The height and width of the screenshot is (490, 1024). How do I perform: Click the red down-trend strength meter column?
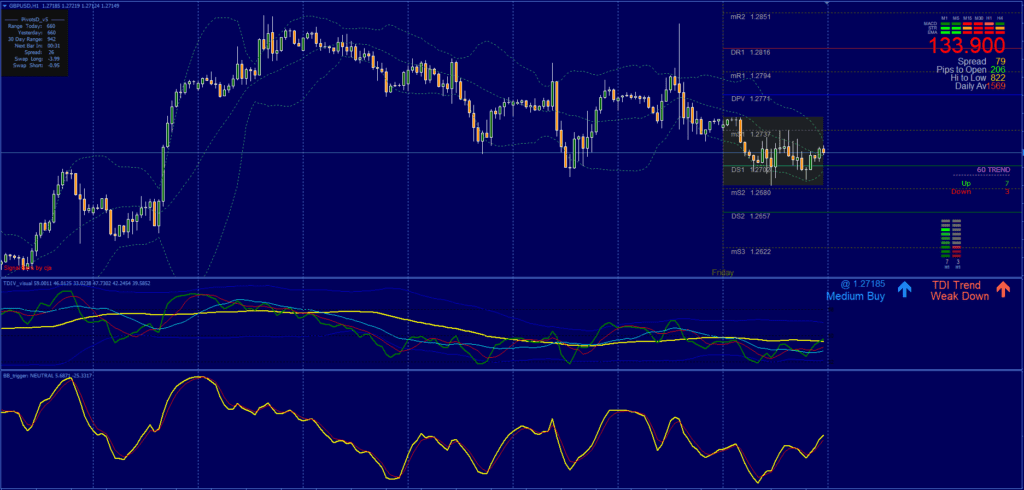click(x=957, y=239)
